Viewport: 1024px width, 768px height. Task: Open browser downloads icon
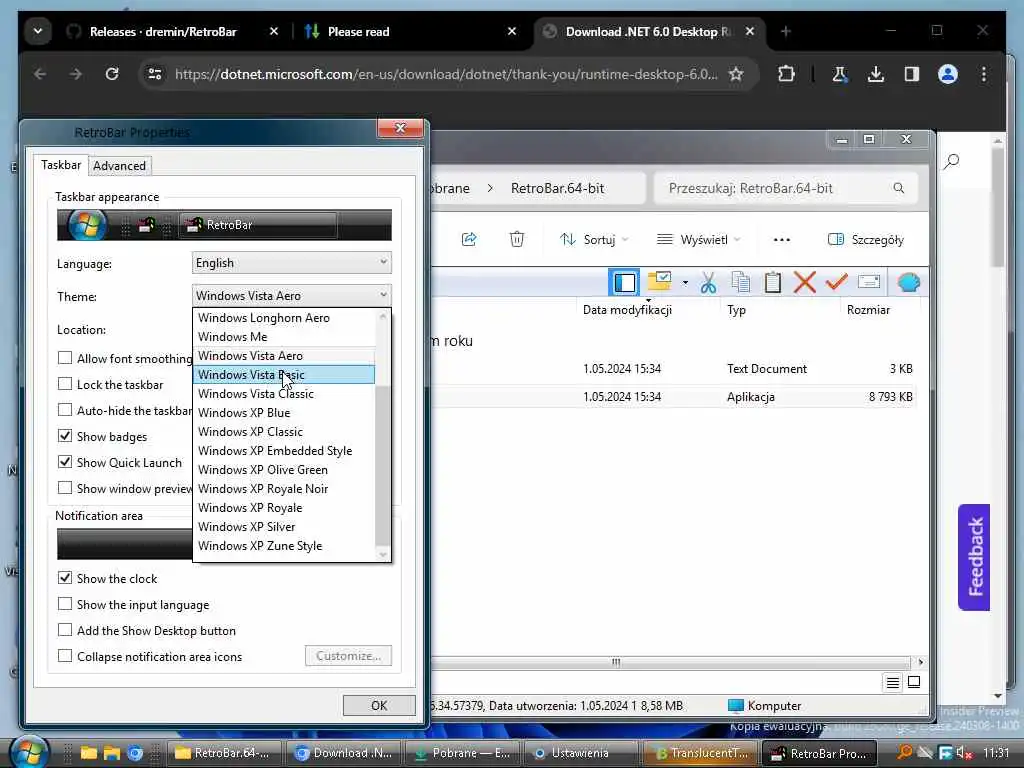coord(876,74)
